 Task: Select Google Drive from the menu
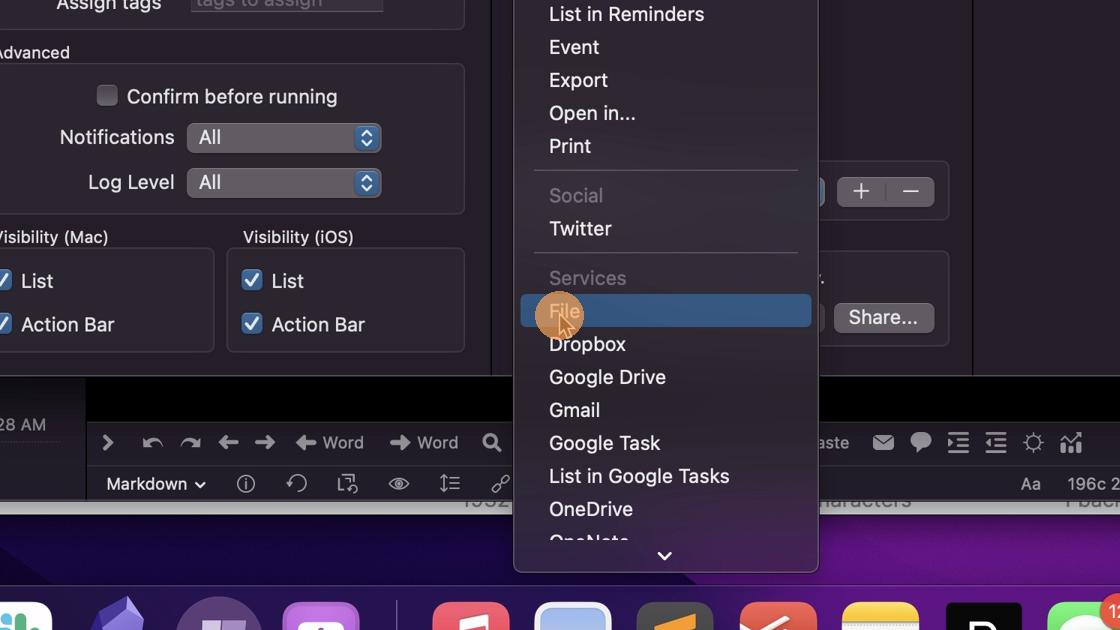click(x=666, y=377)
